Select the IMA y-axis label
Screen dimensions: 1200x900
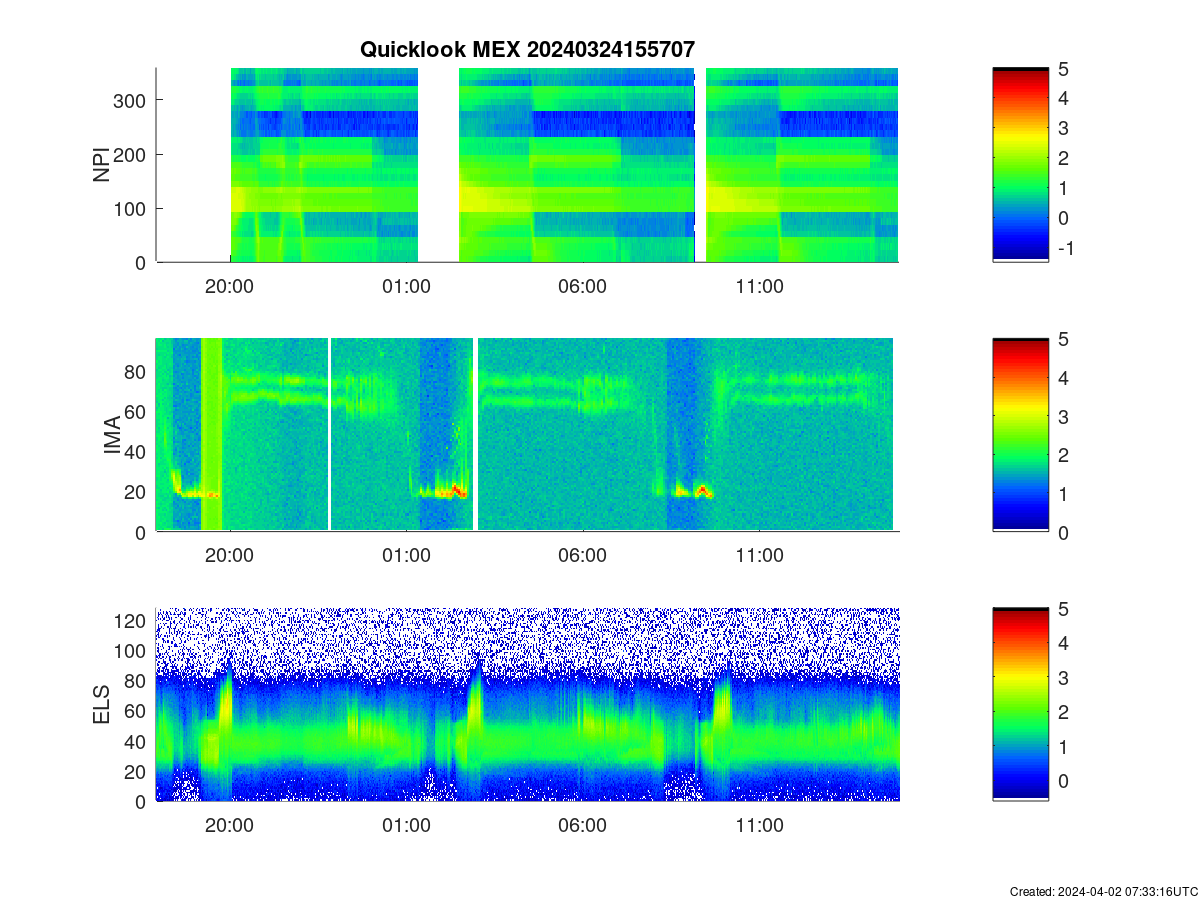point(112,436)
